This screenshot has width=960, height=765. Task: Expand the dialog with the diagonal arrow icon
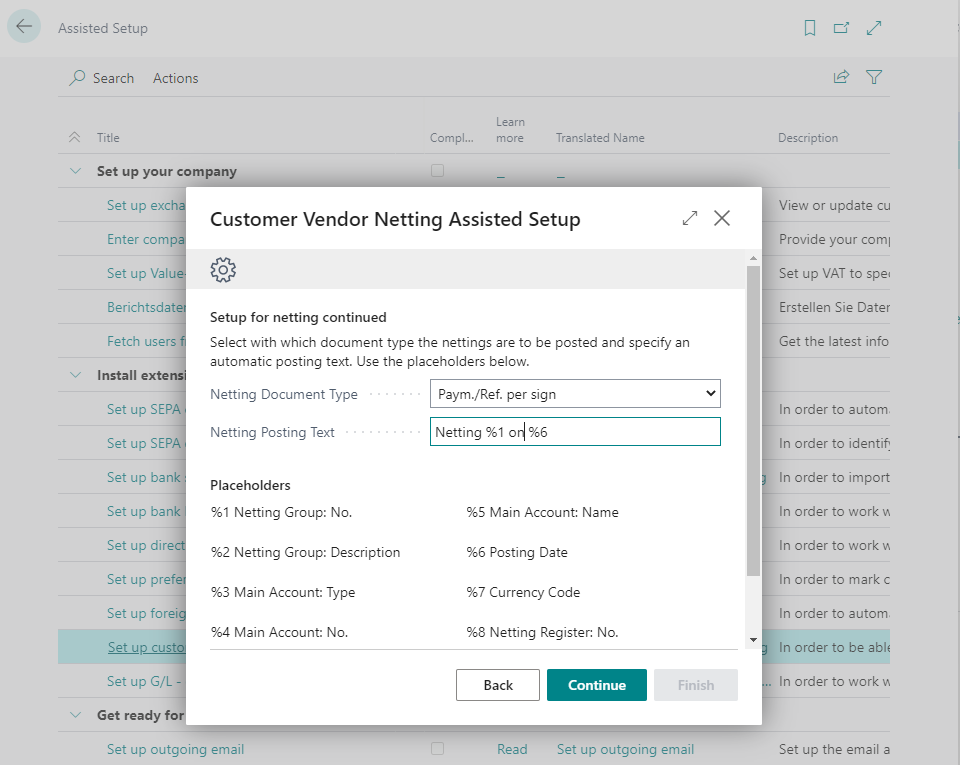coord(689,217)
